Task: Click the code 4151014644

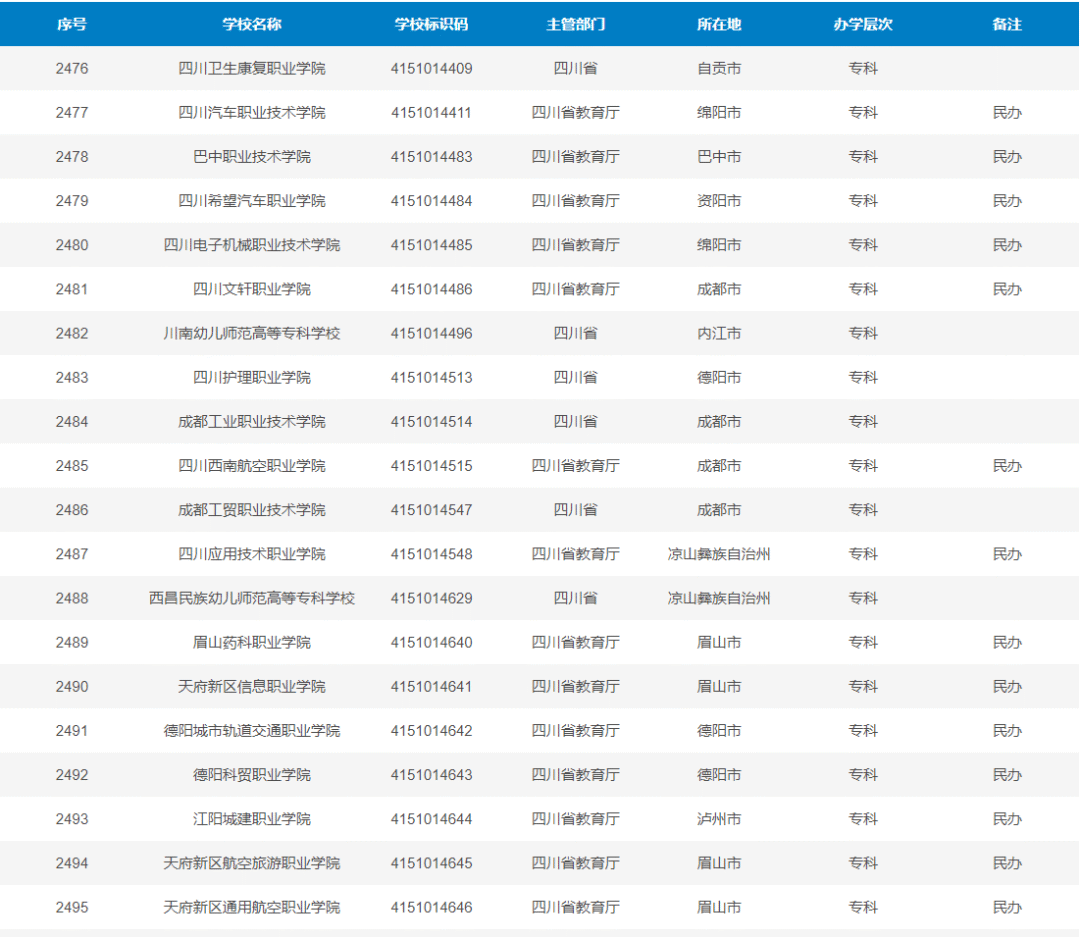Action: pyautogui.click(x=431, y=819)
